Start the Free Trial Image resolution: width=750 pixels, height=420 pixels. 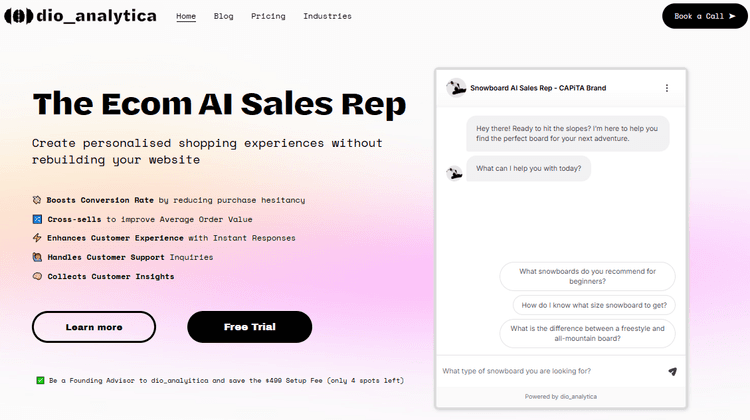[x=249, y=327]
